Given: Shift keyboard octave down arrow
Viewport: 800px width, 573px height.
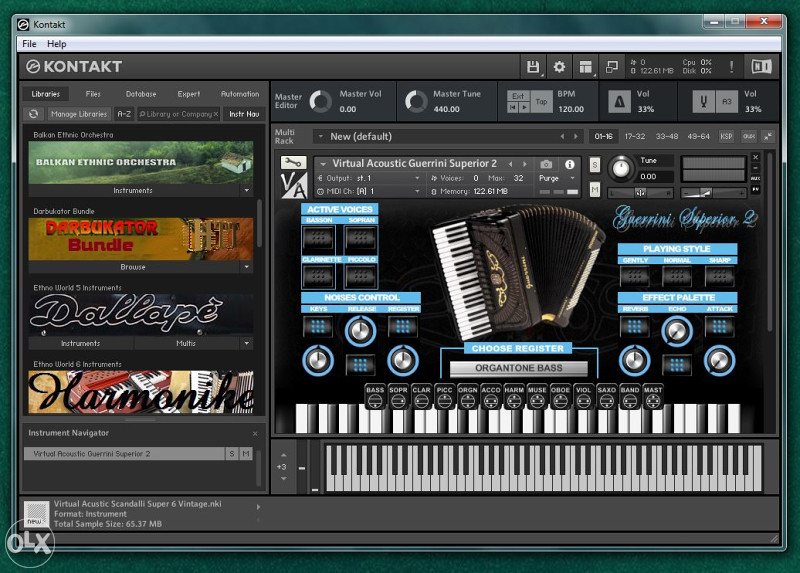Looking at the screenshot, I should click(284, 479).
